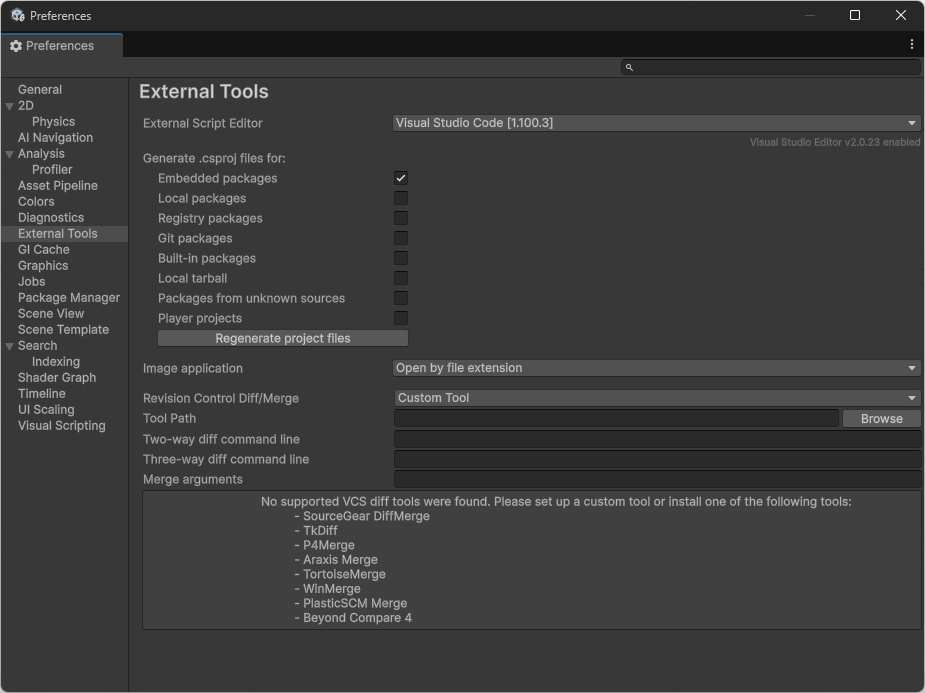Select Package Manager in the sidebar
The image size is (925, 693).
(68, 297)
